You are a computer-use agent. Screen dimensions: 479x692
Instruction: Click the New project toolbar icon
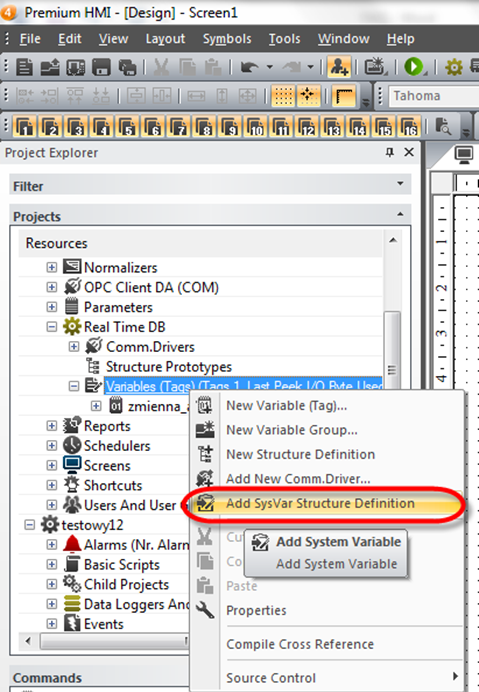click(x=25, y=67)
